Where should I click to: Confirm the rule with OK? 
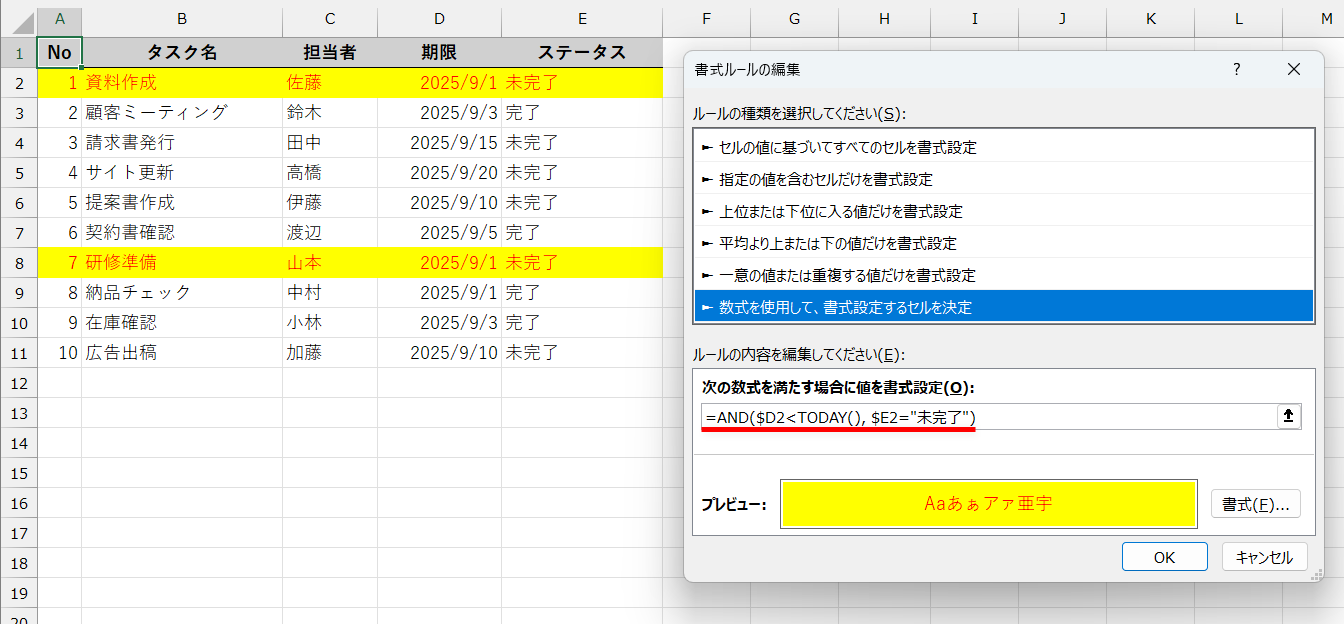(x=1164, y=556)
